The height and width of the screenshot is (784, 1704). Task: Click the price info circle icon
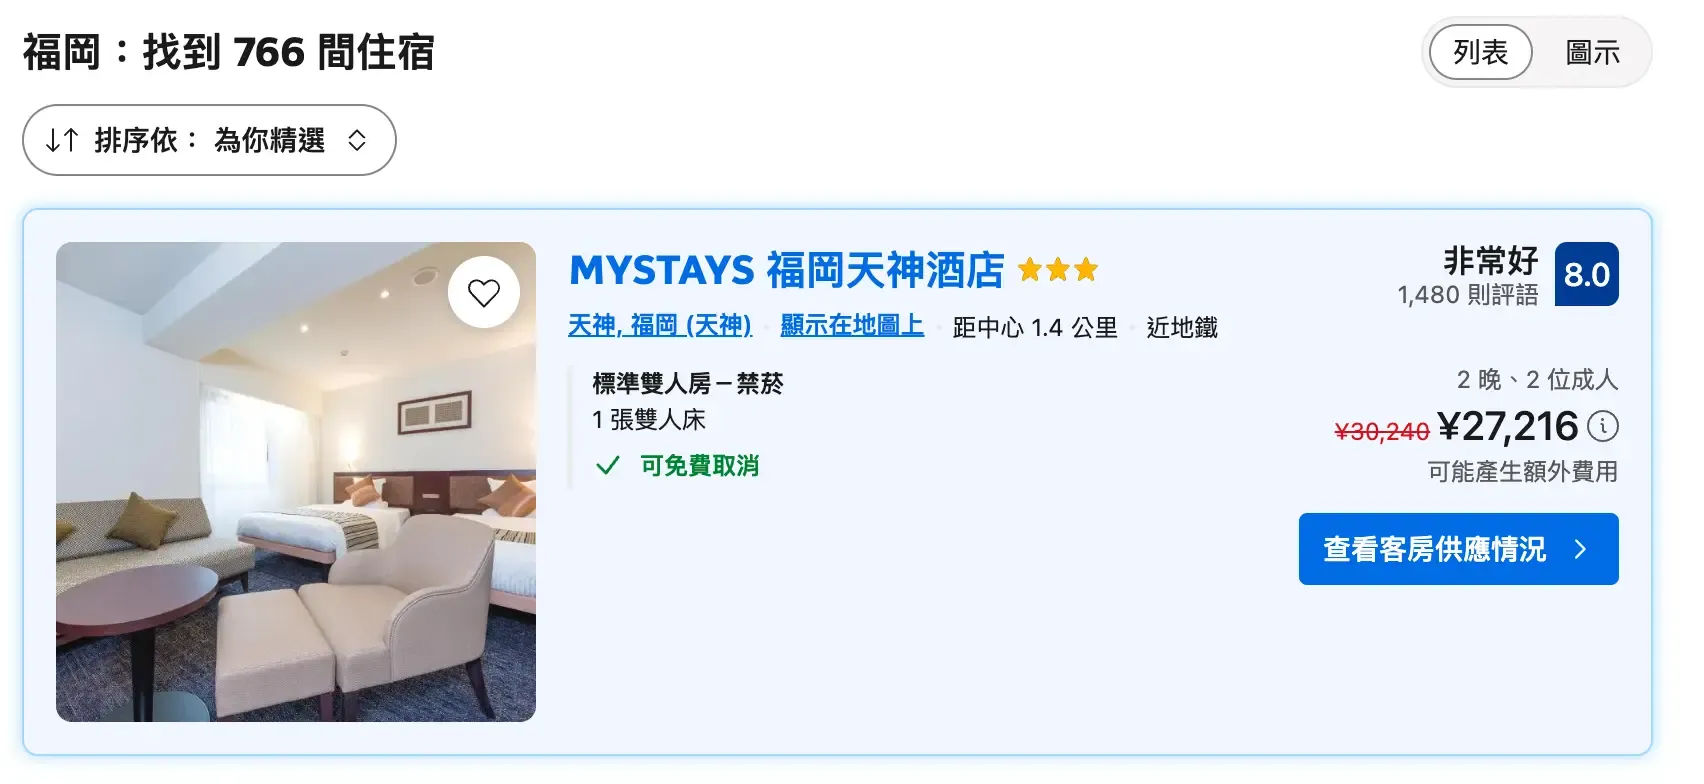[1603, 426]
